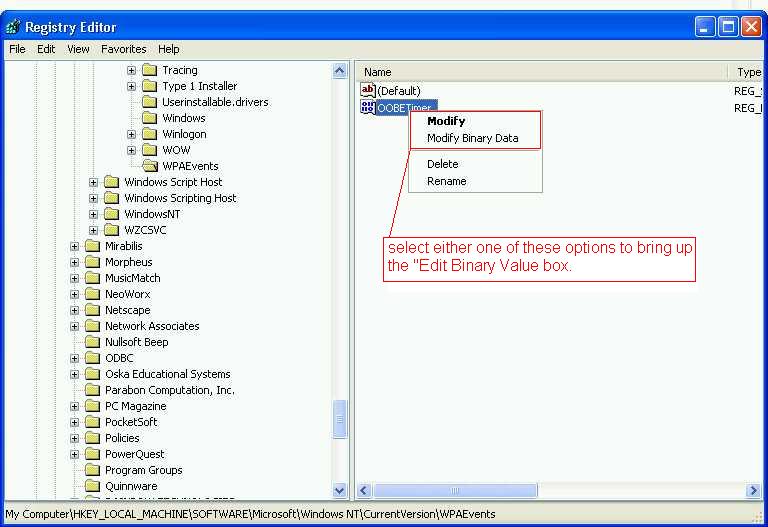This screenshot has width=768, height=527.
Task: Click the Registry Editor title bar icon
Action: [13, 26]
